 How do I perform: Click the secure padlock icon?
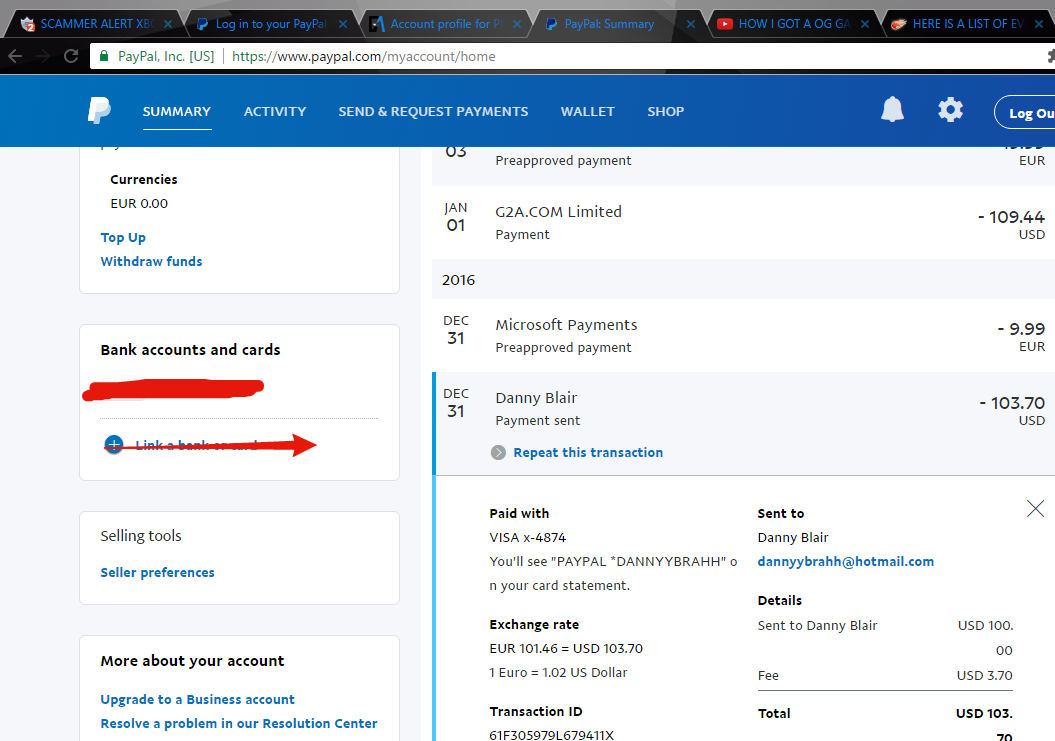click(104, 57)
